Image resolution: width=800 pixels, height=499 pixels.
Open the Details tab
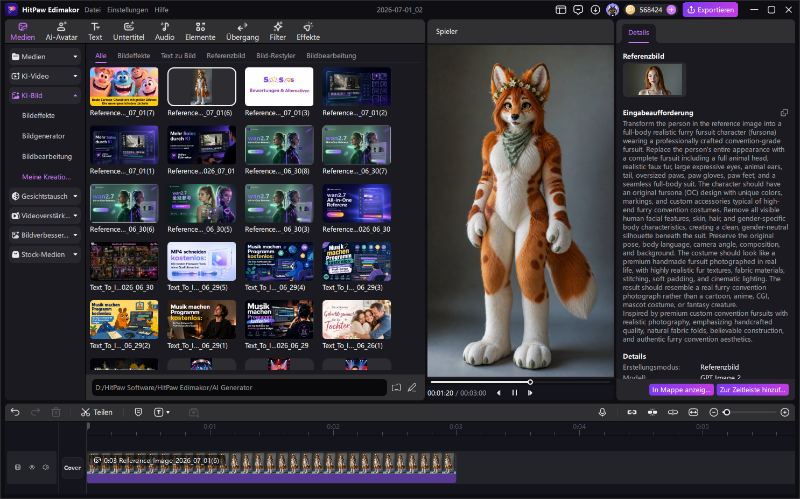coord(639,32)
